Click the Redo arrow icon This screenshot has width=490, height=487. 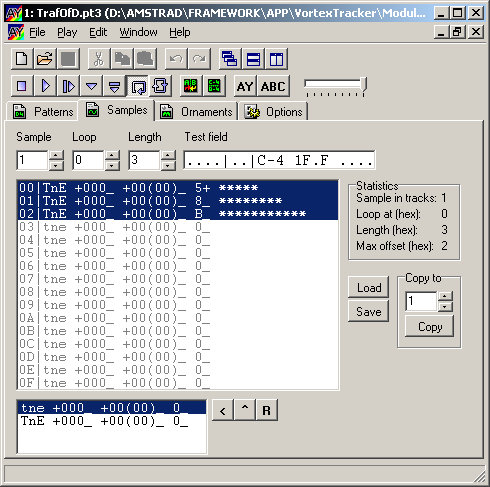coord(199,59)
